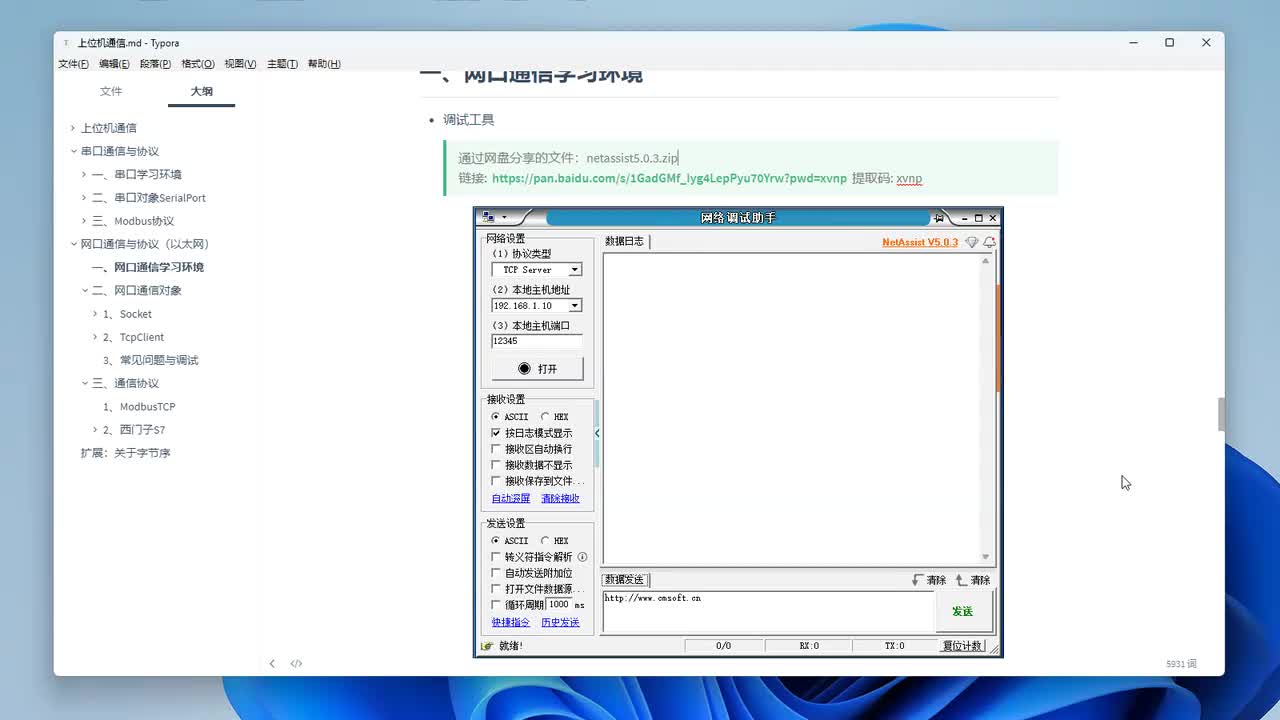Open the 192.168.1.10 host address dropdown
The image size is (1280, 720).
point(575,306)
